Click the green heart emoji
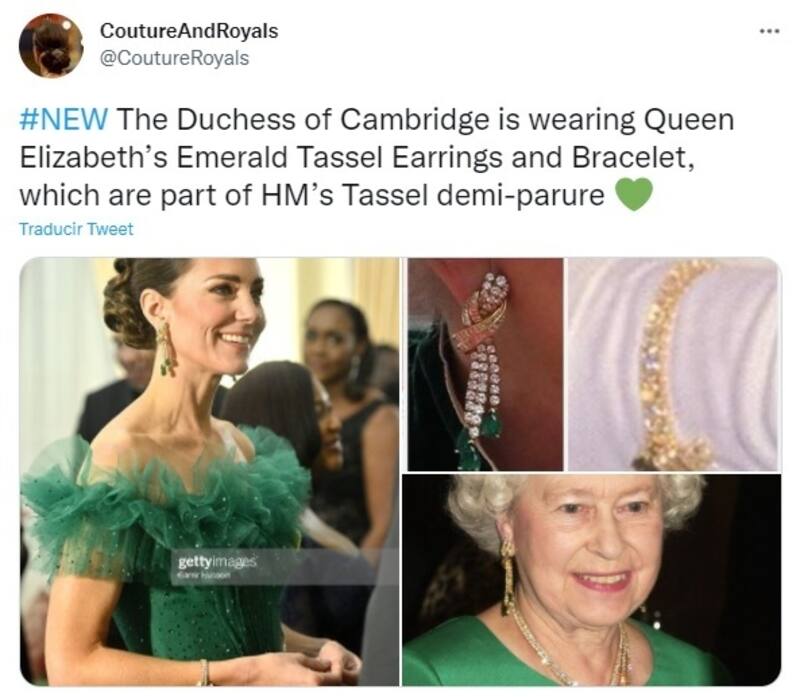The image size is (800, 697). 634,194
